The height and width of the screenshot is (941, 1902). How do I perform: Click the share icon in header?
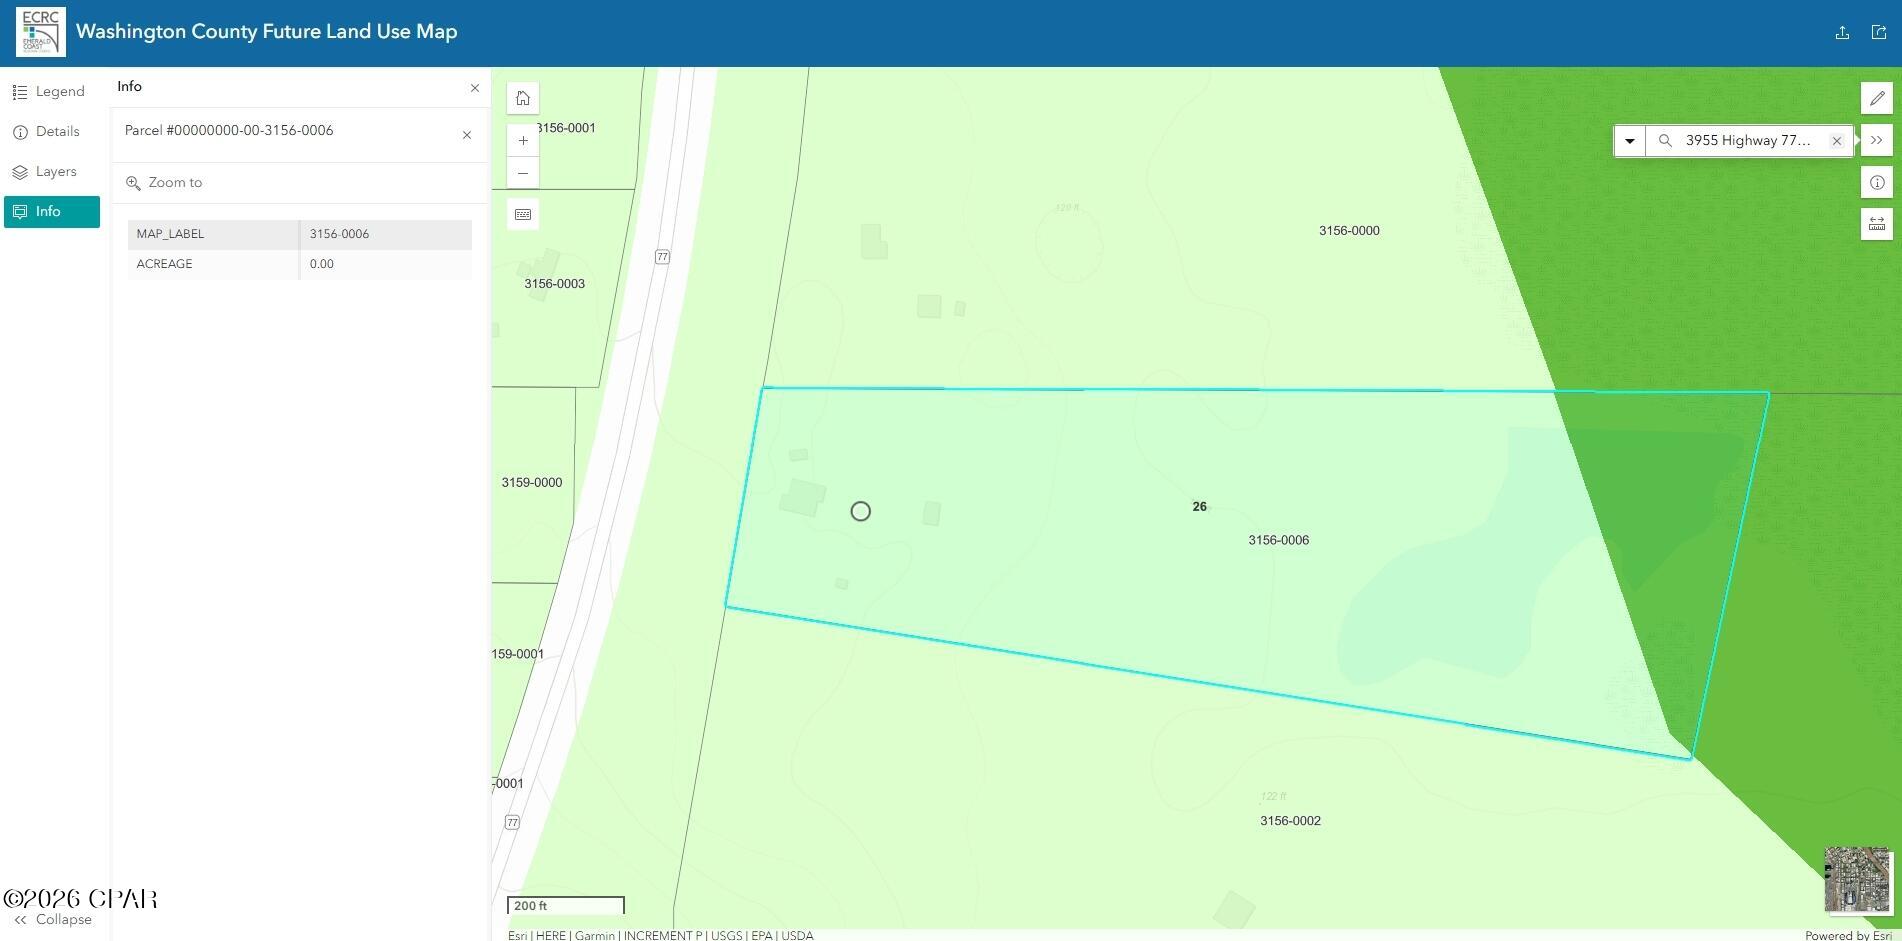(1879, 32)
